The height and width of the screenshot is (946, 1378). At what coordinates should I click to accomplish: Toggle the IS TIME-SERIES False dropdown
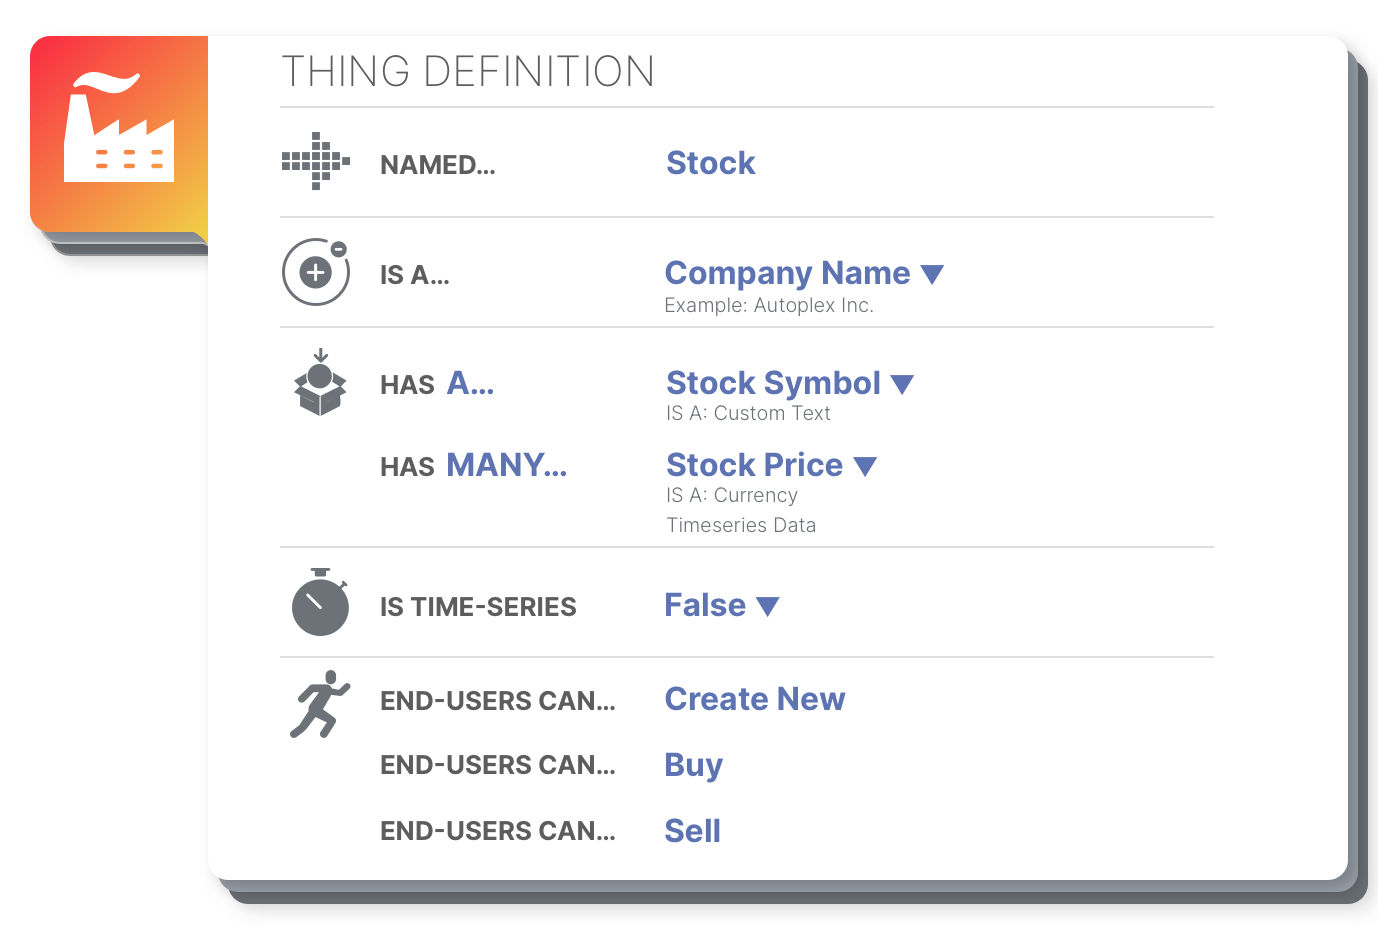(x=722, y=605)
